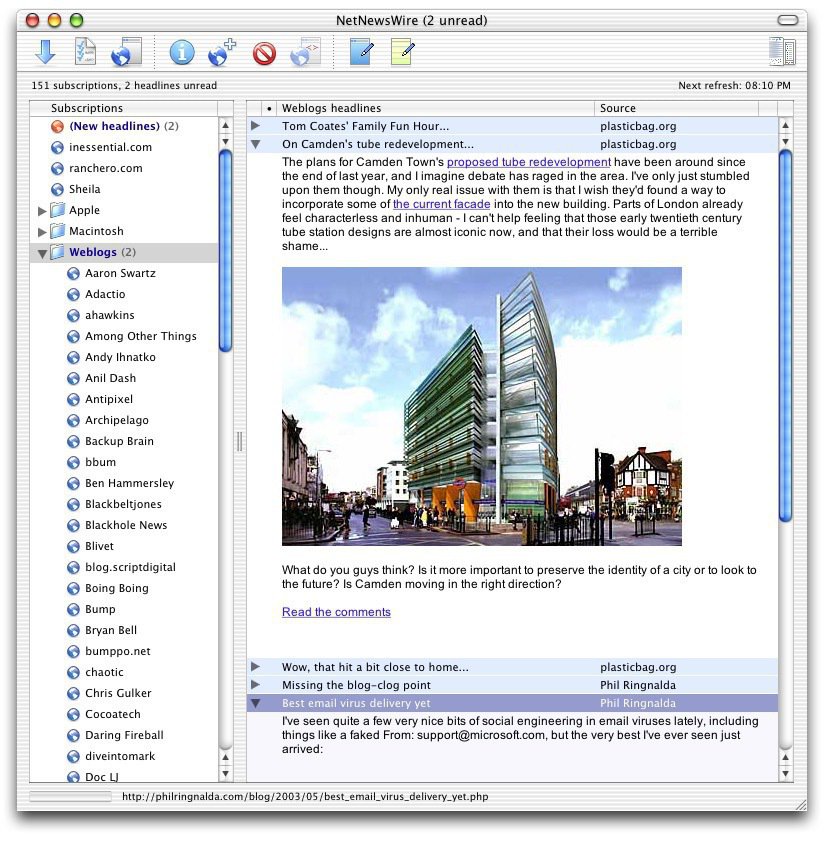The image size is (832, 841).
Task: Open the 'Read the comments' link
Action: [336, 612]
